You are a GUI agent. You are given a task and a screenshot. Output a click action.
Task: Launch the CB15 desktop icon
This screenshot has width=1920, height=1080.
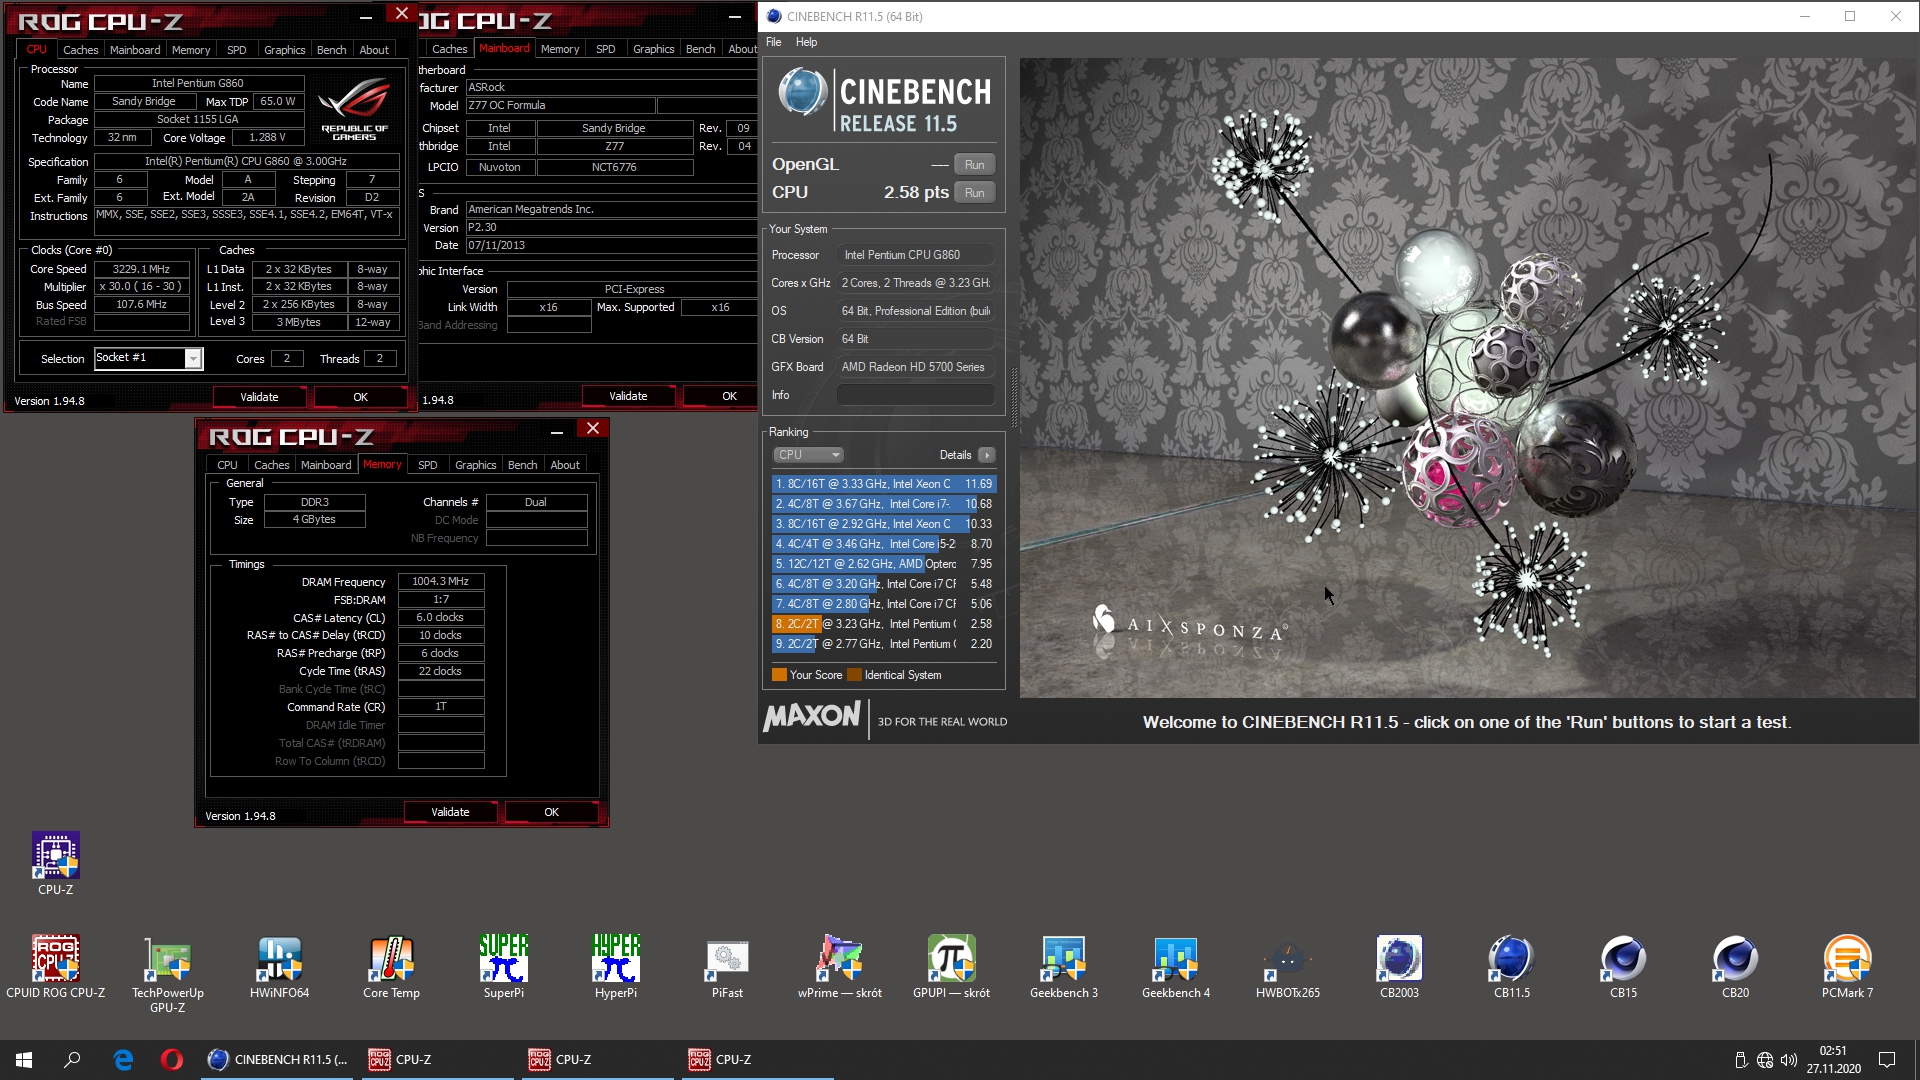tap(1624, 966)
